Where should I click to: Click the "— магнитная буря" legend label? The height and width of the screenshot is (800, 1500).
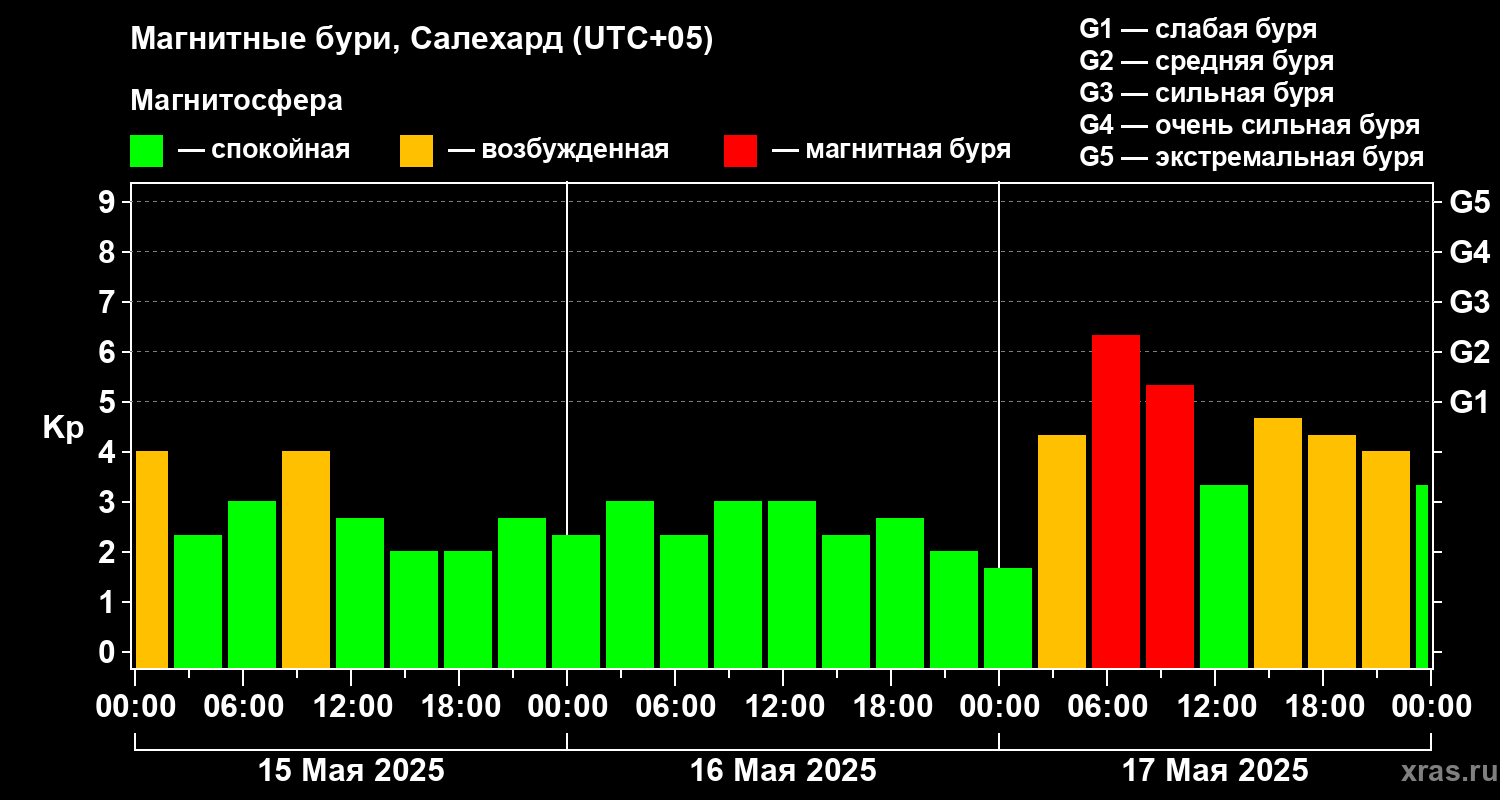tap(892, 150)
